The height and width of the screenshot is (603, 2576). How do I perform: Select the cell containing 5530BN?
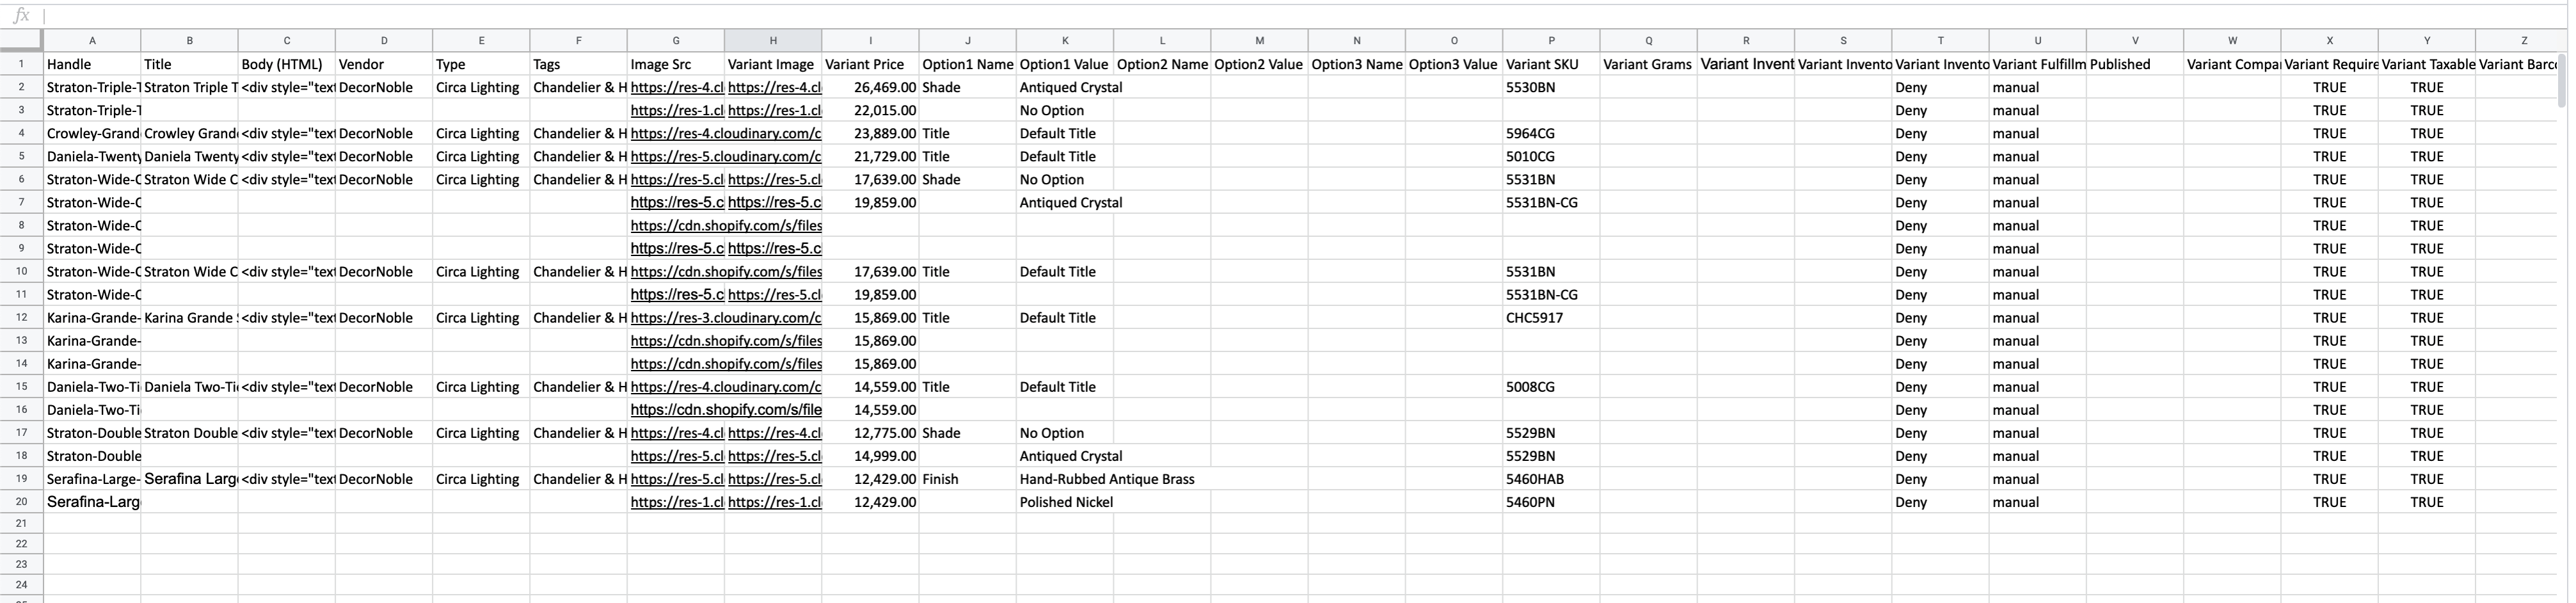coord(1551,87)
